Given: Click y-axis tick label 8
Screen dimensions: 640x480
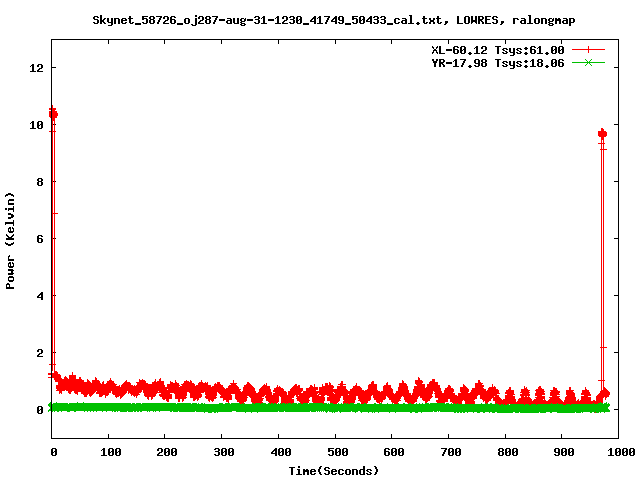Looking at the screenshot, I should [x=40, y=182].
